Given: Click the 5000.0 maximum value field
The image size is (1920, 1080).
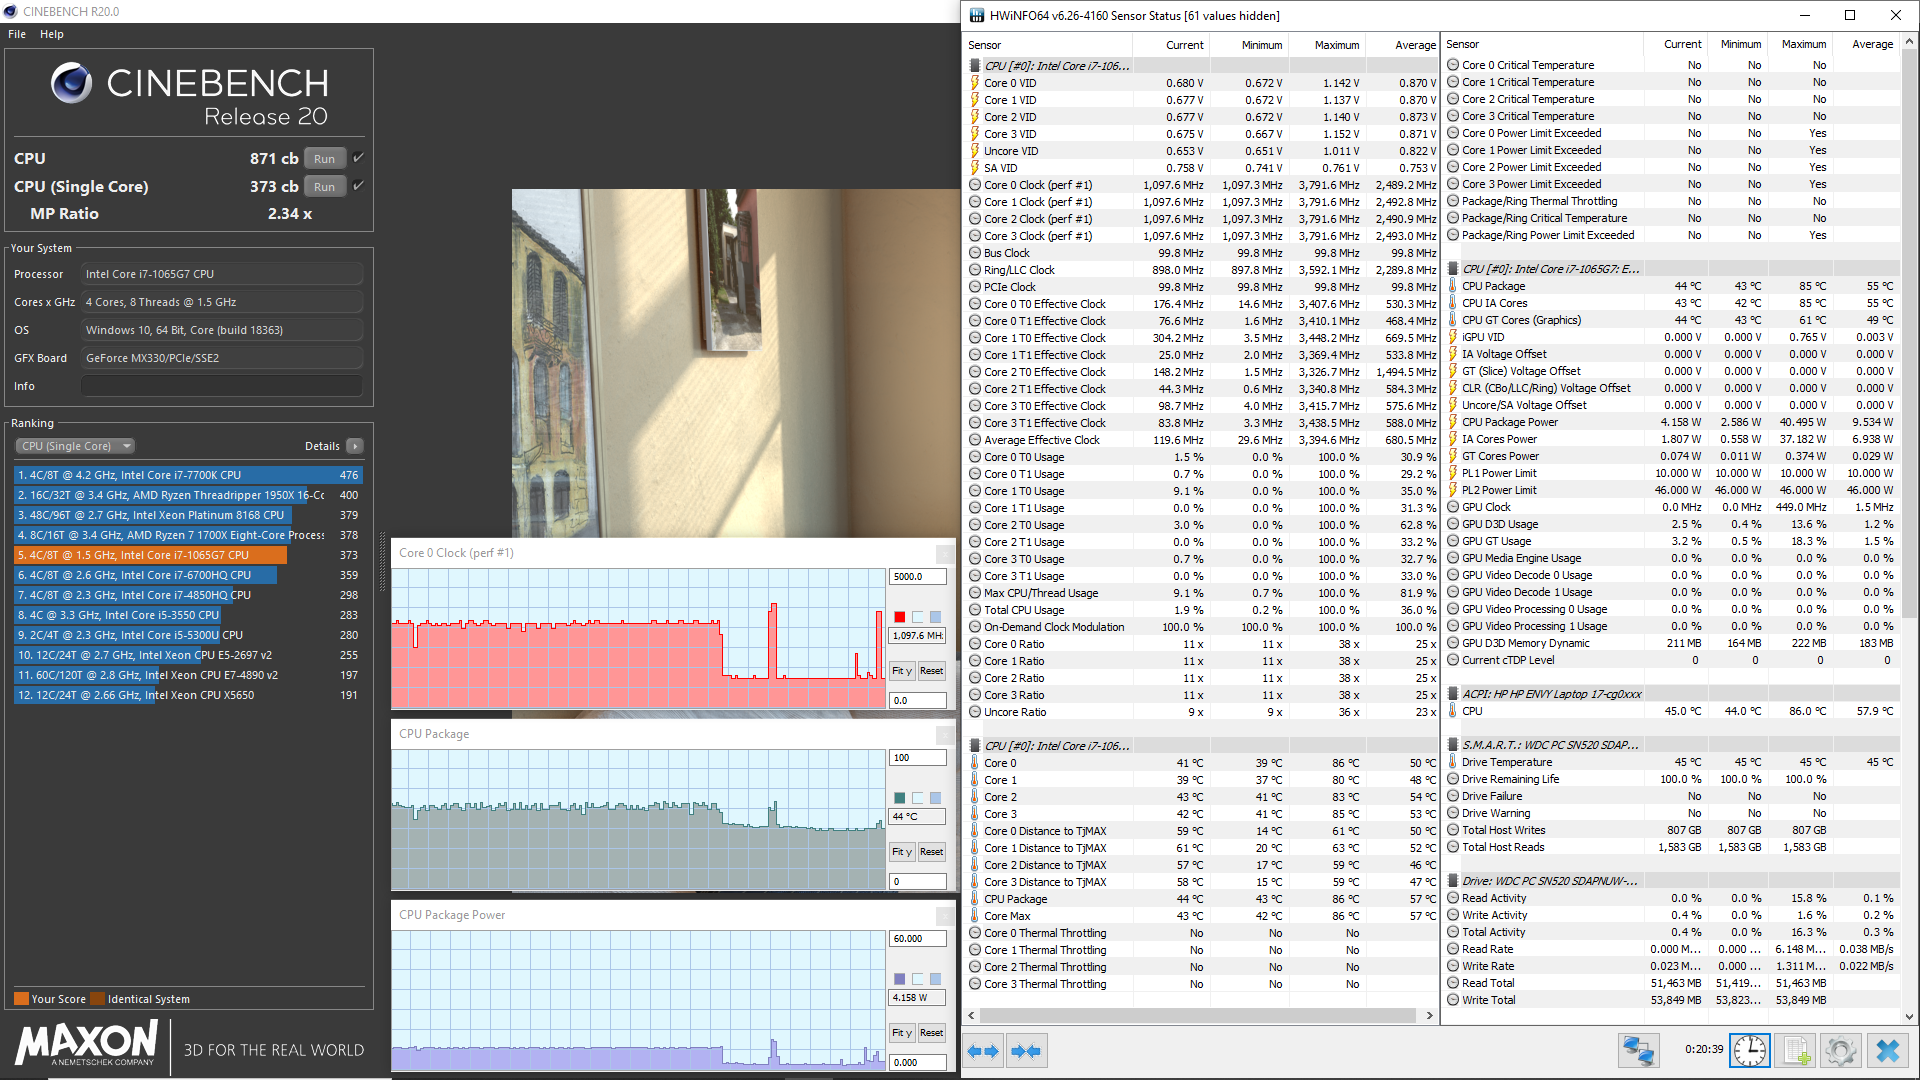Looking at the screenshot, I should 916,577.
